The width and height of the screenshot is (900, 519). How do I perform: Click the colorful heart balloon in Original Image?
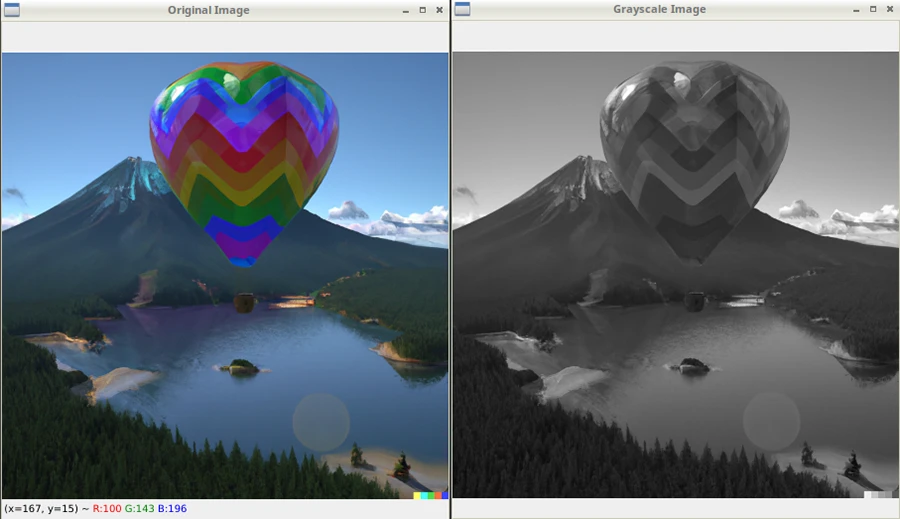(x=244, y=164)
